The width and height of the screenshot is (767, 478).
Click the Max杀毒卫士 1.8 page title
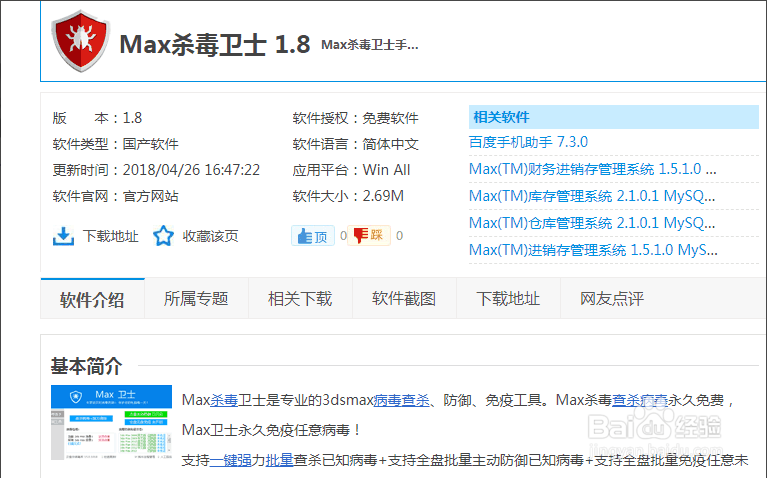(x=215, y=45)
